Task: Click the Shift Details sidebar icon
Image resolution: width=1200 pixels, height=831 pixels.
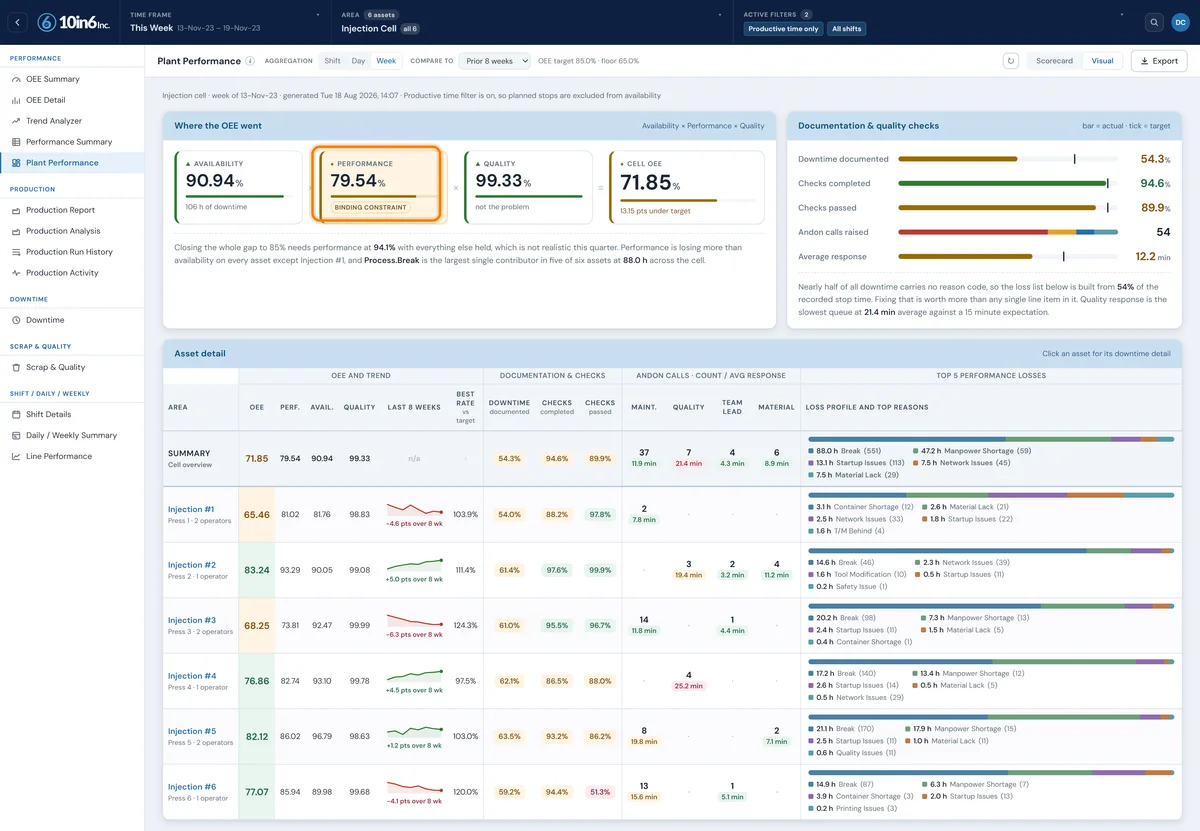Action: point(16,414)
